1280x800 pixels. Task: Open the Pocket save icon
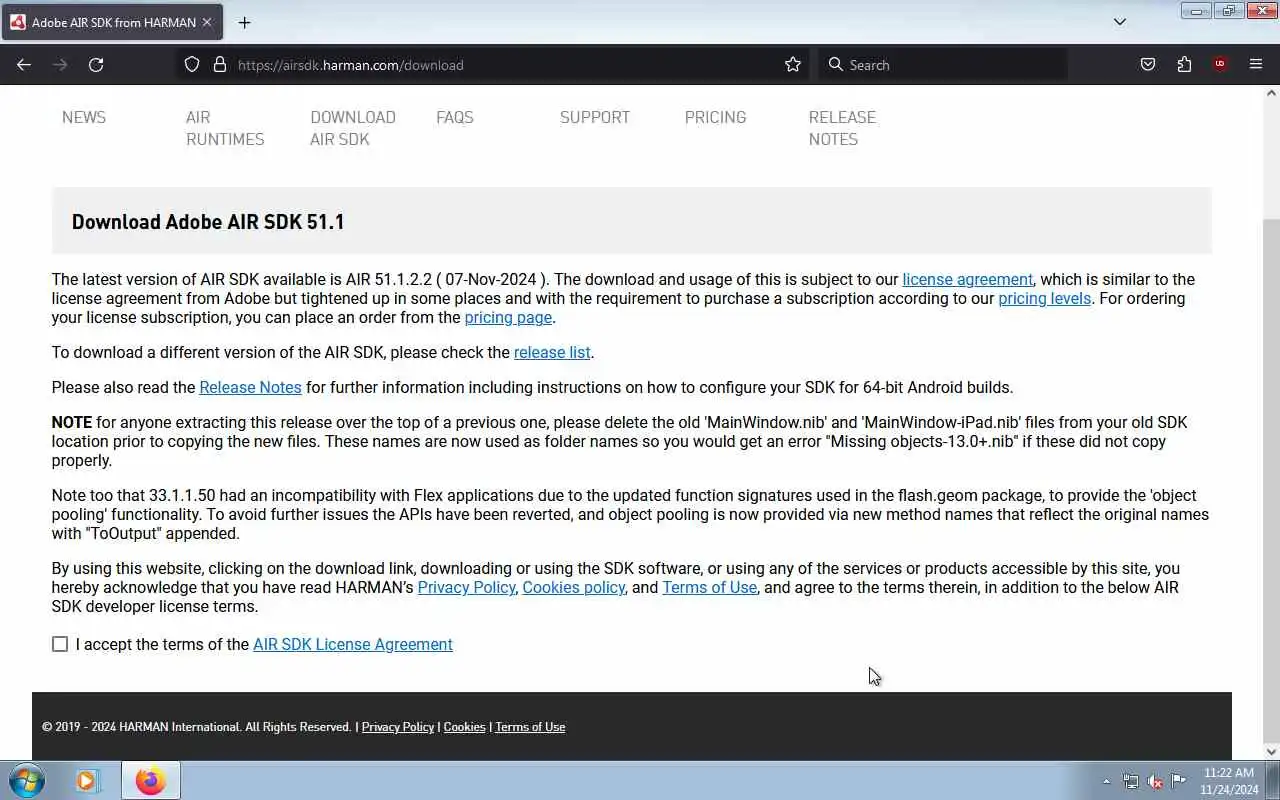[1148, 65]
